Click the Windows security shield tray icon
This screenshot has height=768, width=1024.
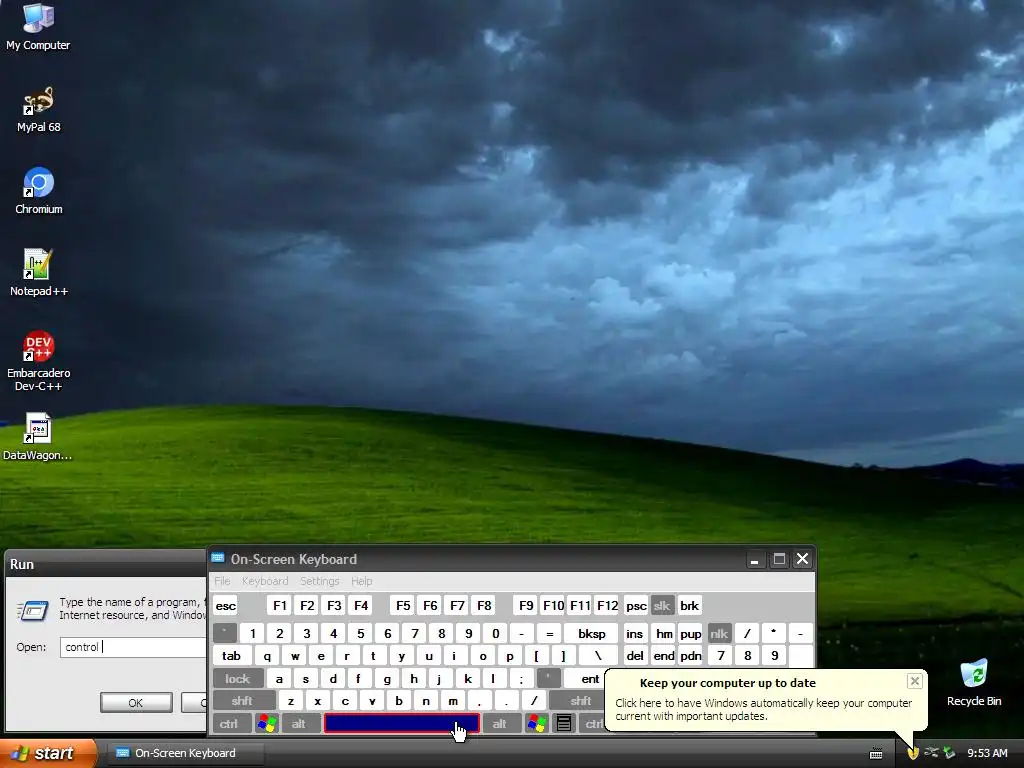tap(913, 753)
